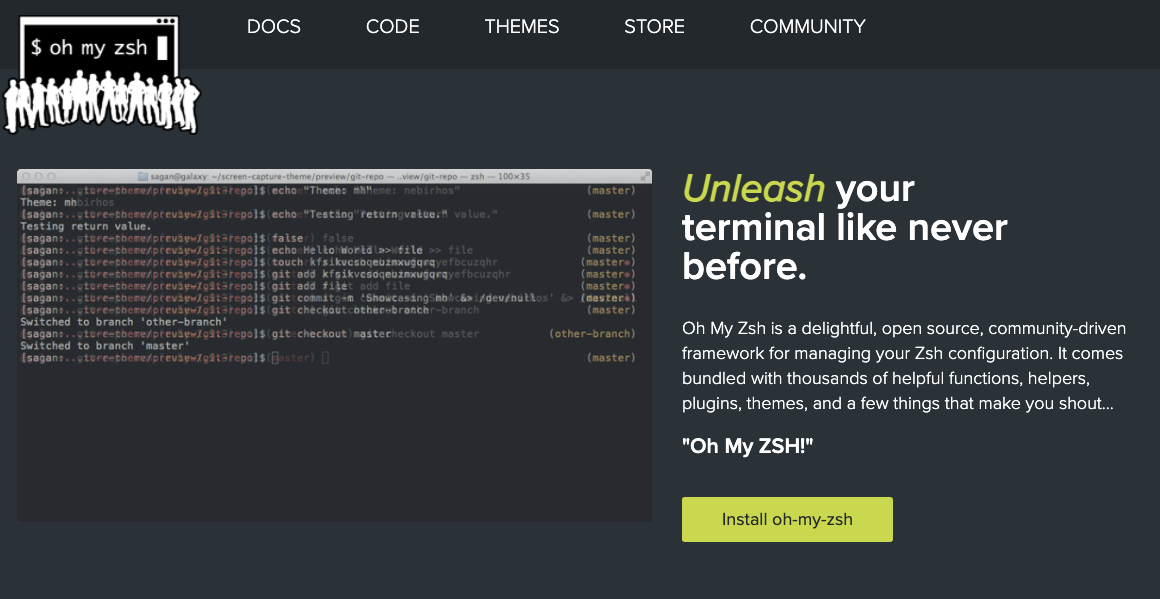Open the DOCS menu item

point(274,27)
